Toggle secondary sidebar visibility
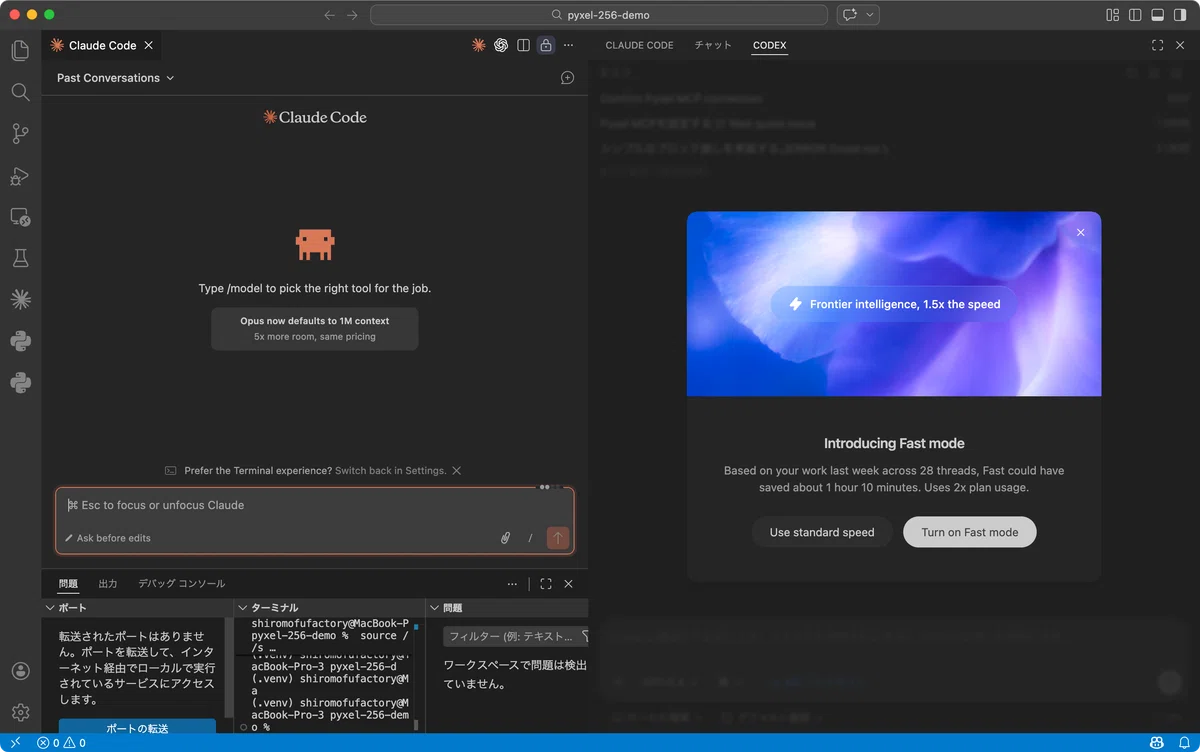Viewport: 1200px width, 752px height. pyautogui.click(x=1179, y=15)
